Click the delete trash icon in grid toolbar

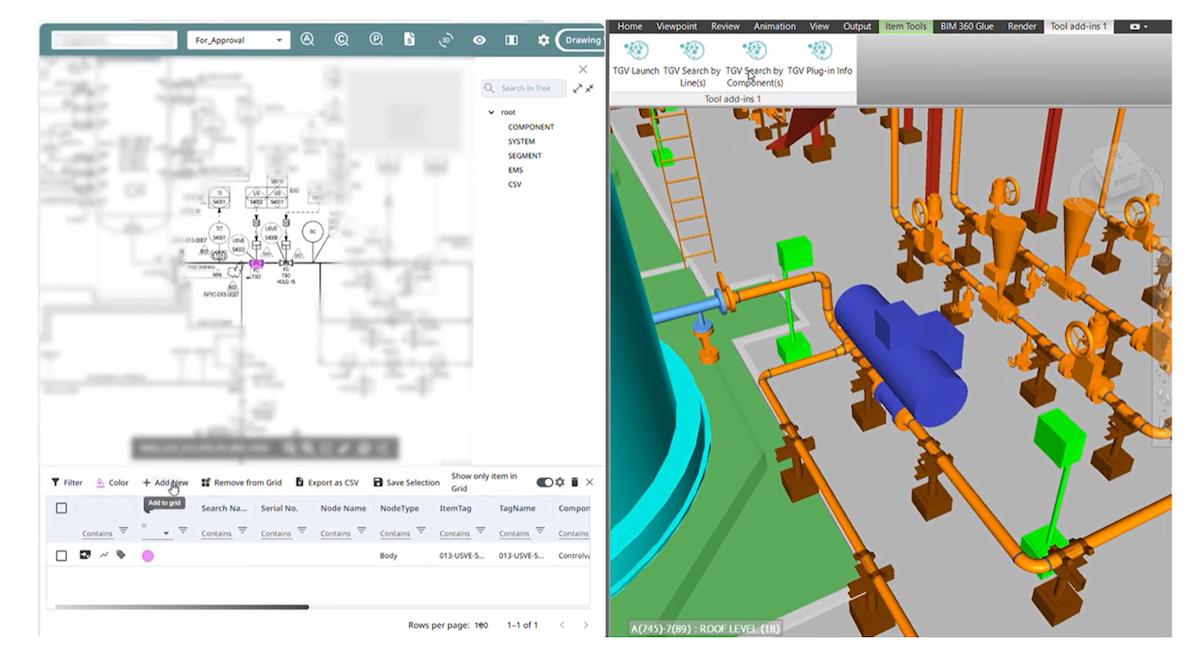(574, 482)
